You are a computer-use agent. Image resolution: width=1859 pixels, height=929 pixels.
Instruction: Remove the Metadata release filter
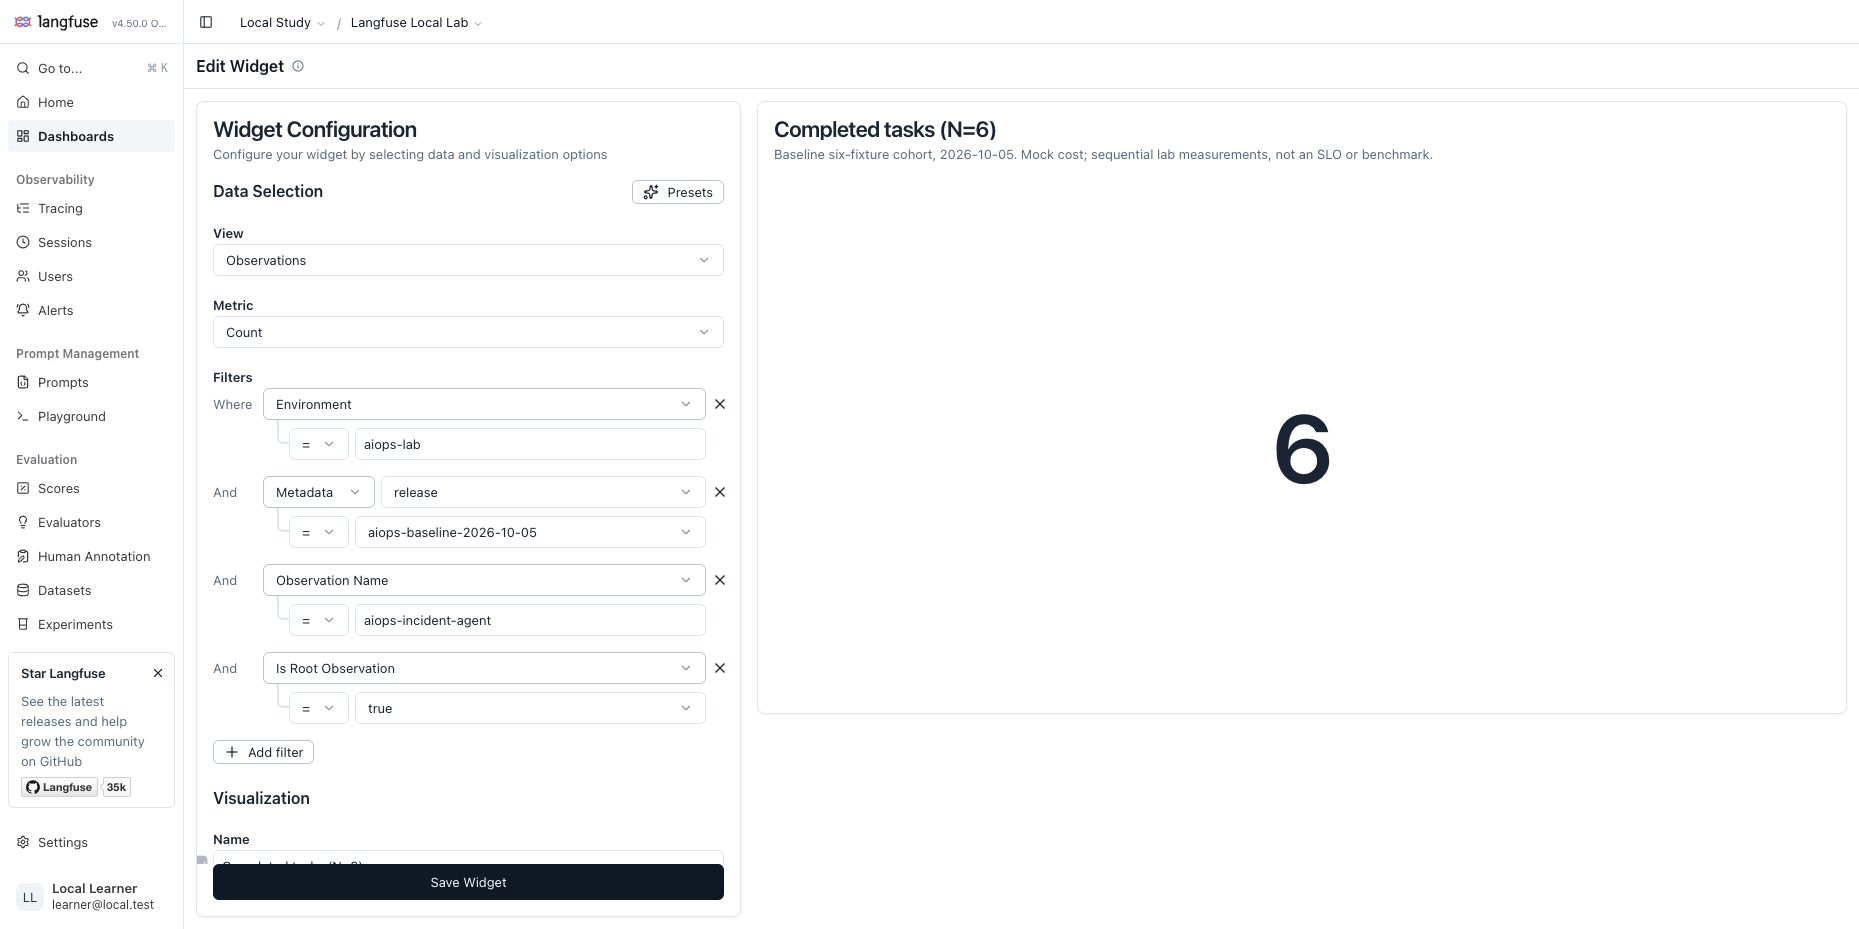[x=720, y=492]
